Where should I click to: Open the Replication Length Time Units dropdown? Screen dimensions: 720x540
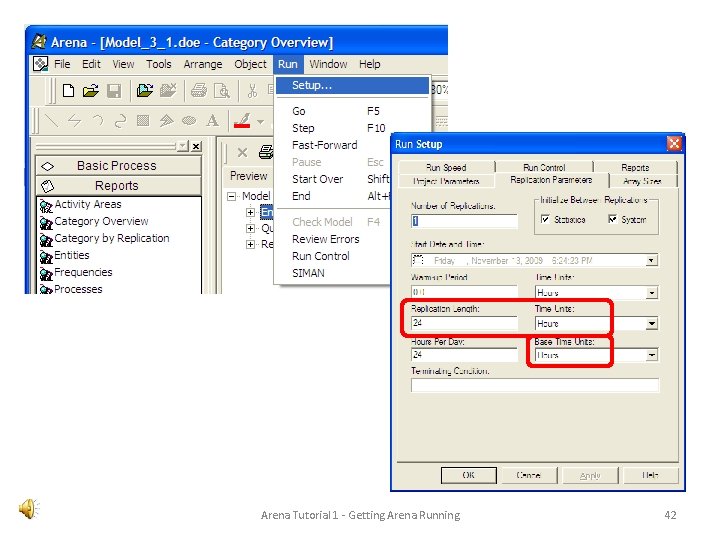tap(652, 324)
